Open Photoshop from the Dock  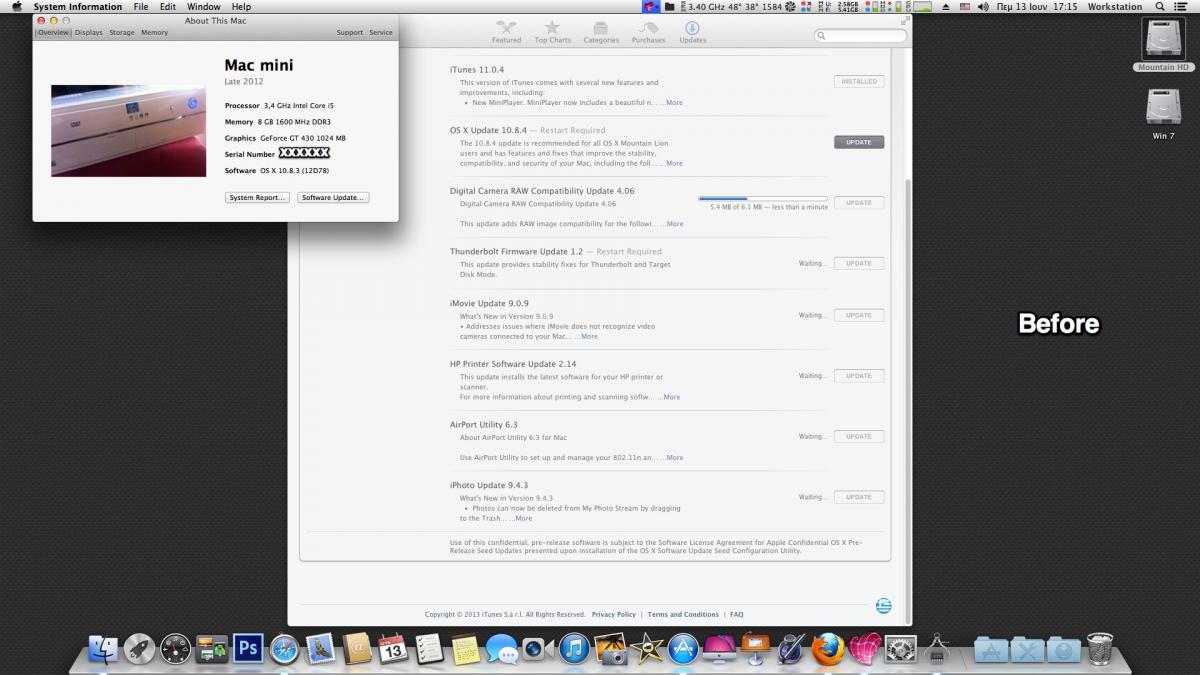coord(248,649)
